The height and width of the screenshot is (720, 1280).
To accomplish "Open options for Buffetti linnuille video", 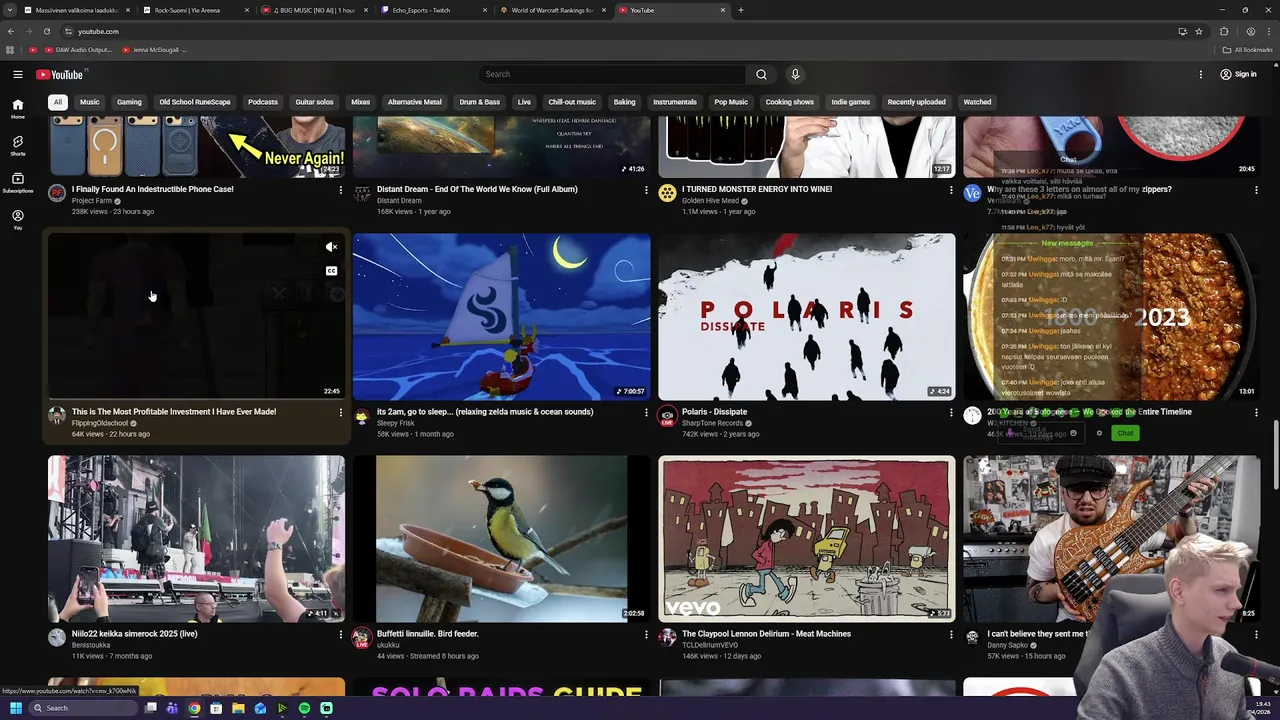I will [646, 634].
